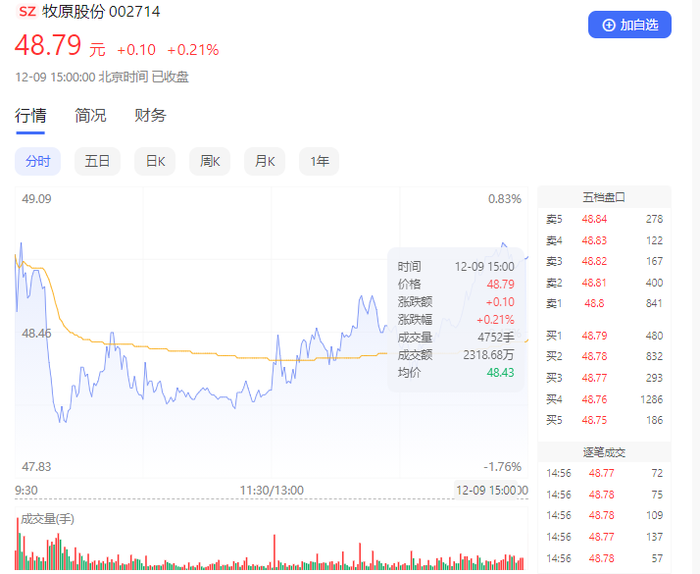Click the 0.83% percent axis label
This screenshot has height=574, width=700.
pyautogui.click(x=505, y=199)
